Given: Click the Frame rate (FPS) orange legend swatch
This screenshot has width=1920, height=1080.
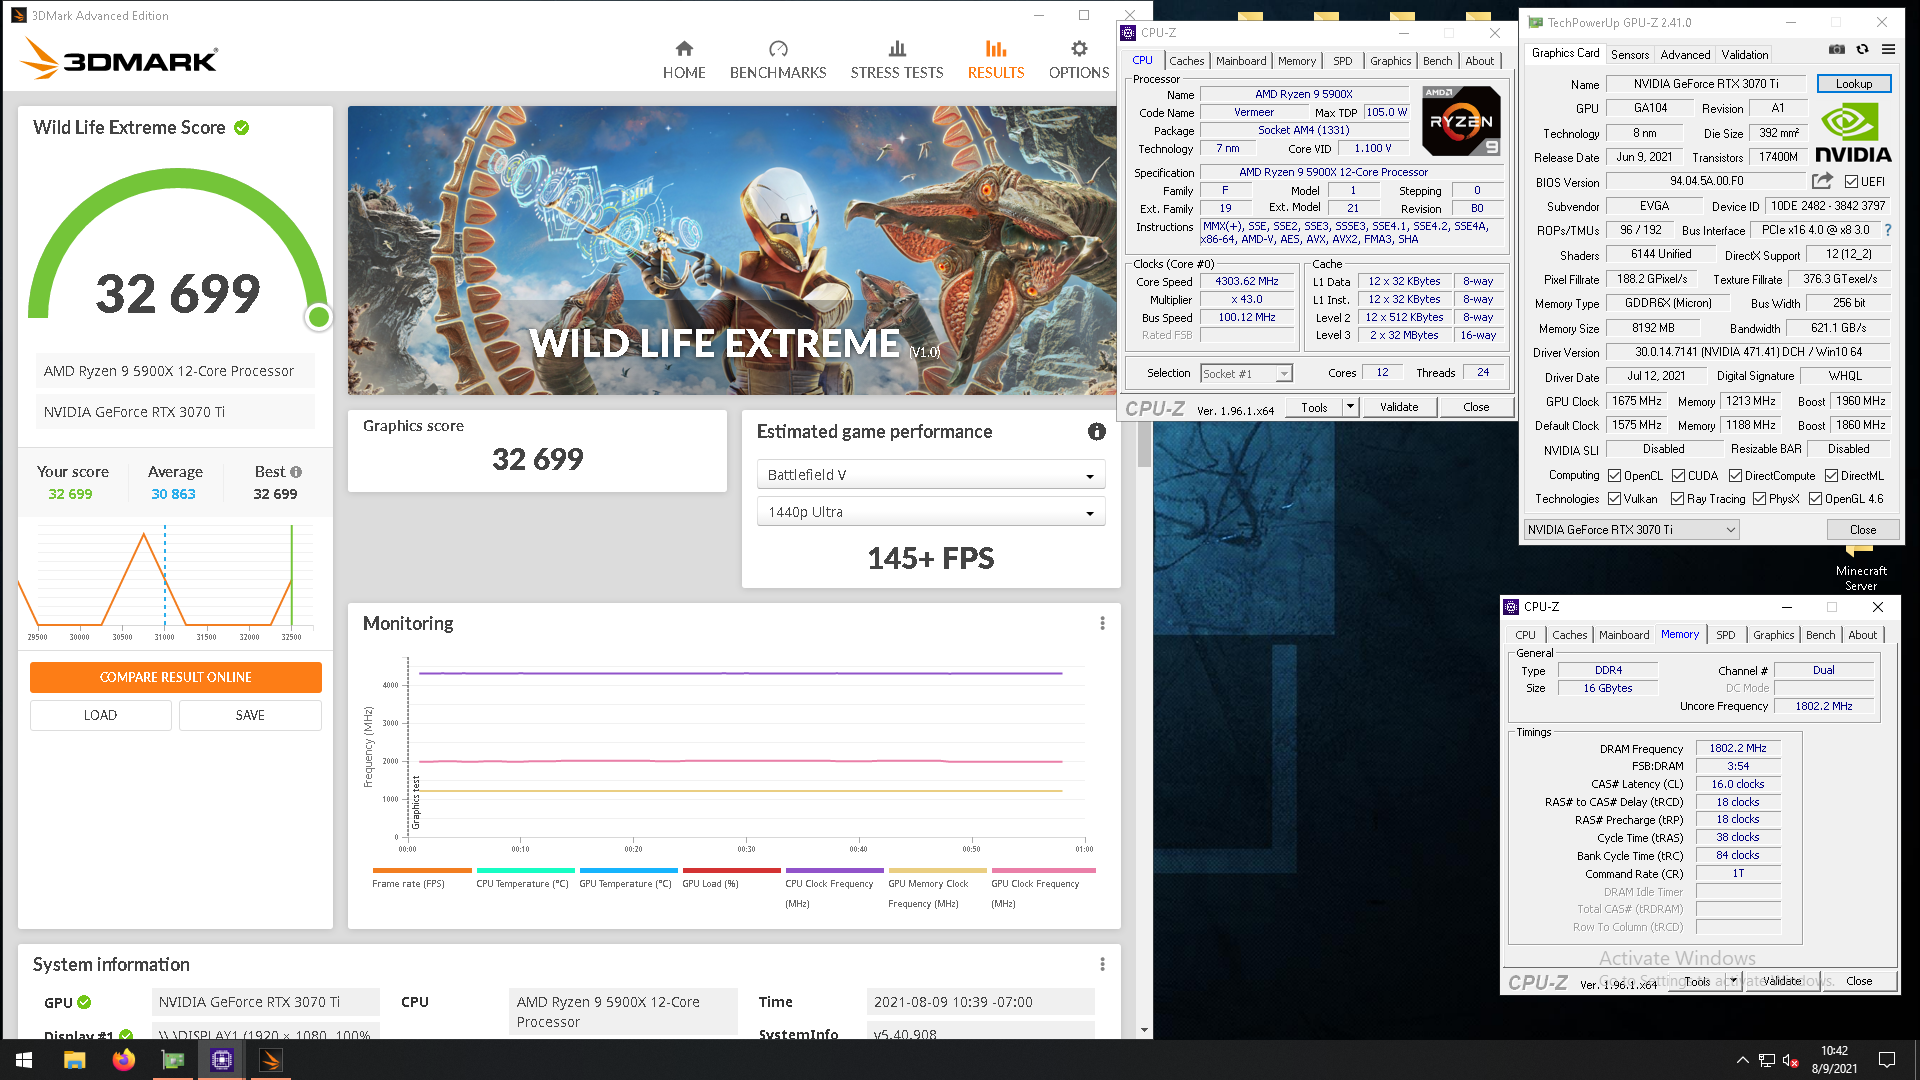Looking at the screenshot, I should point(421,871).
